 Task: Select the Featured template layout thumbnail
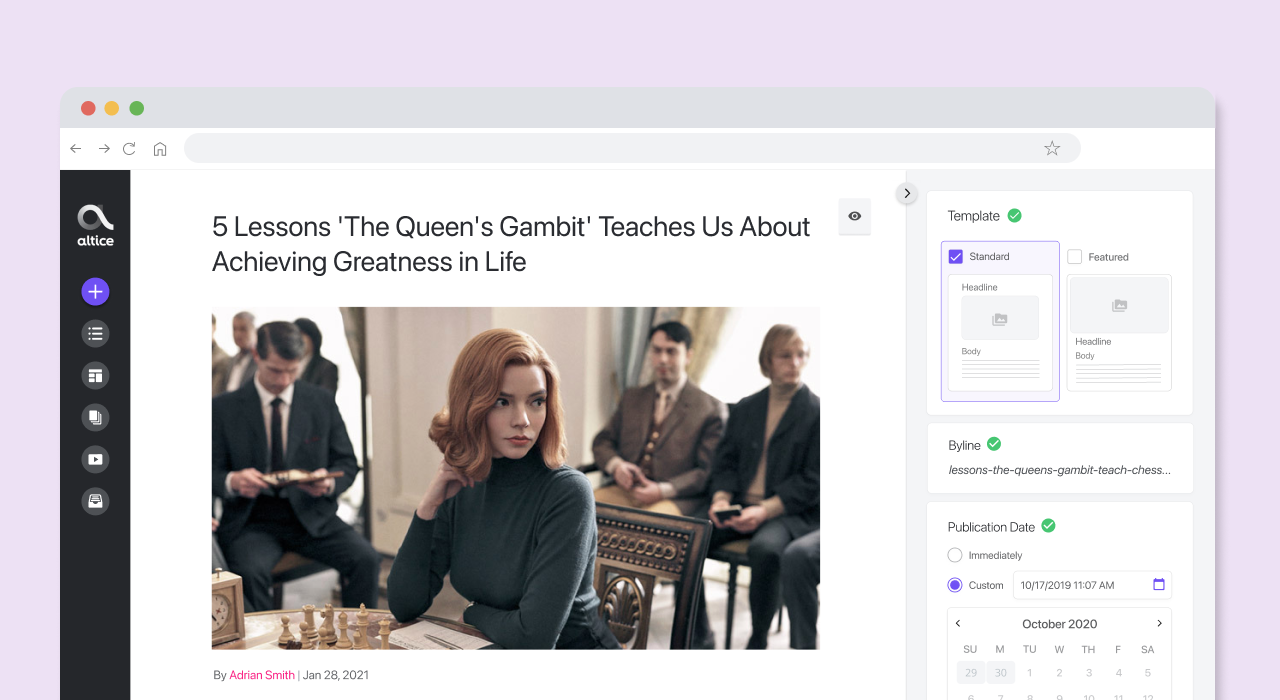coord(1119,332)
